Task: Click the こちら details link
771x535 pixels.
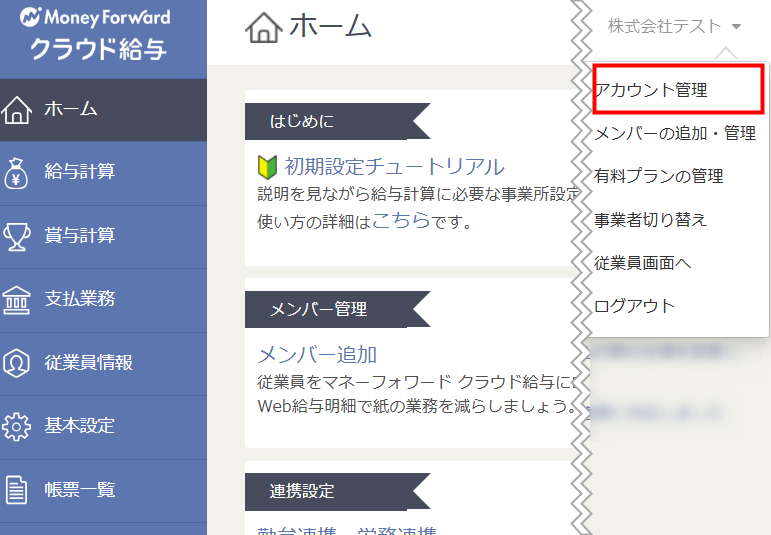Action: click(x=401, y=221)
